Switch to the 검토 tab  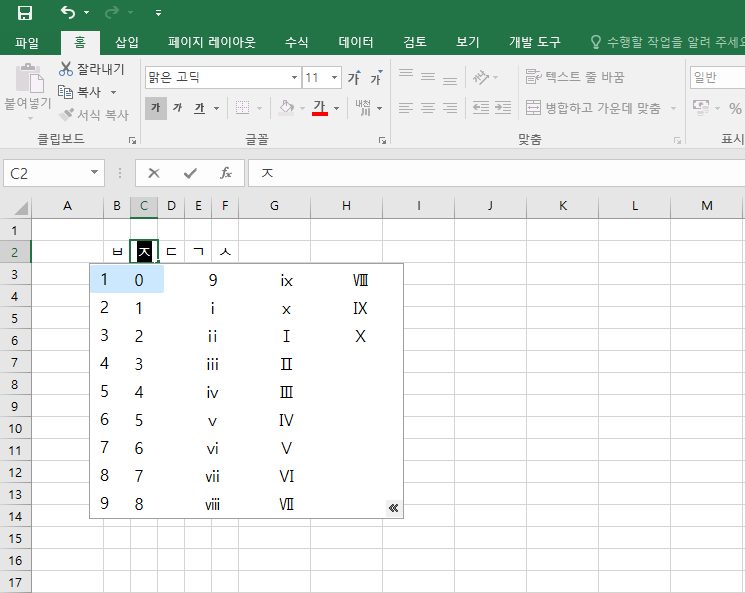tap(415, 43)
